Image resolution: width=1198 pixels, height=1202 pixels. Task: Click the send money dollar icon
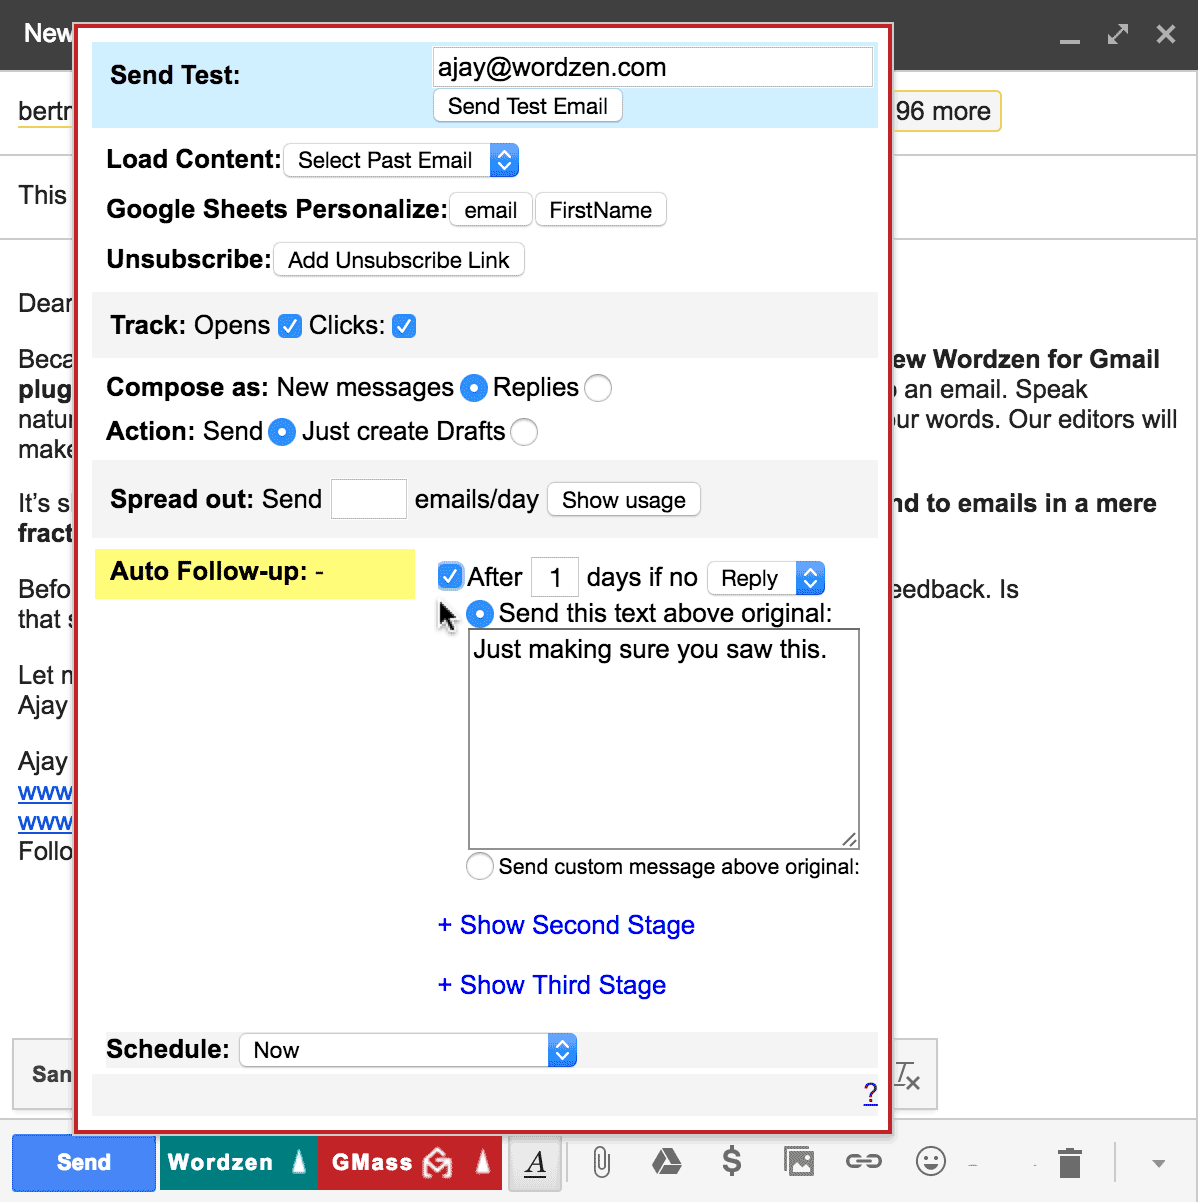click(732, 1161)
